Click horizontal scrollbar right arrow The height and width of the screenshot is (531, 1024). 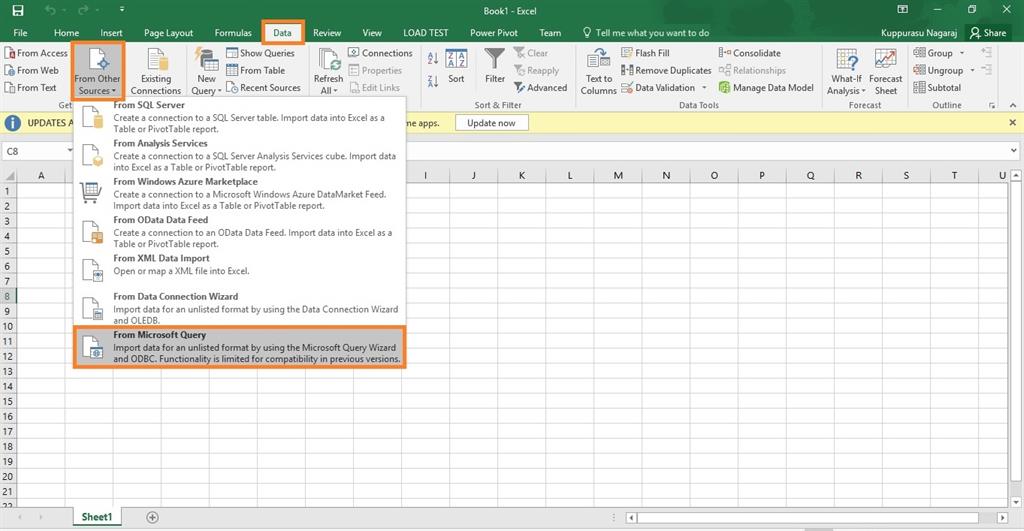1002,517
